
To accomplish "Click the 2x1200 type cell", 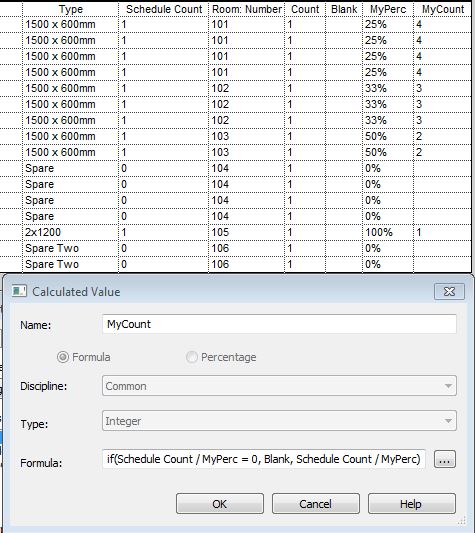I will click(x=70, y=233).
